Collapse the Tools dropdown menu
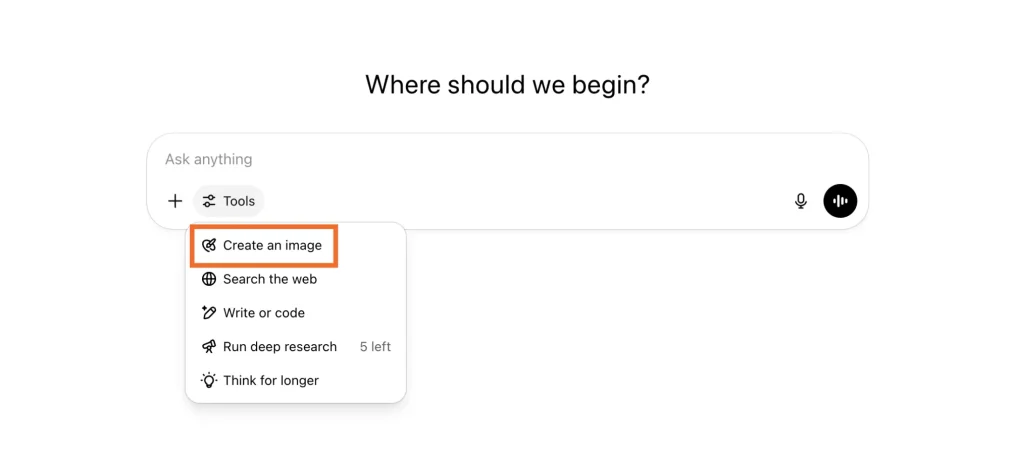 point(229,201)
